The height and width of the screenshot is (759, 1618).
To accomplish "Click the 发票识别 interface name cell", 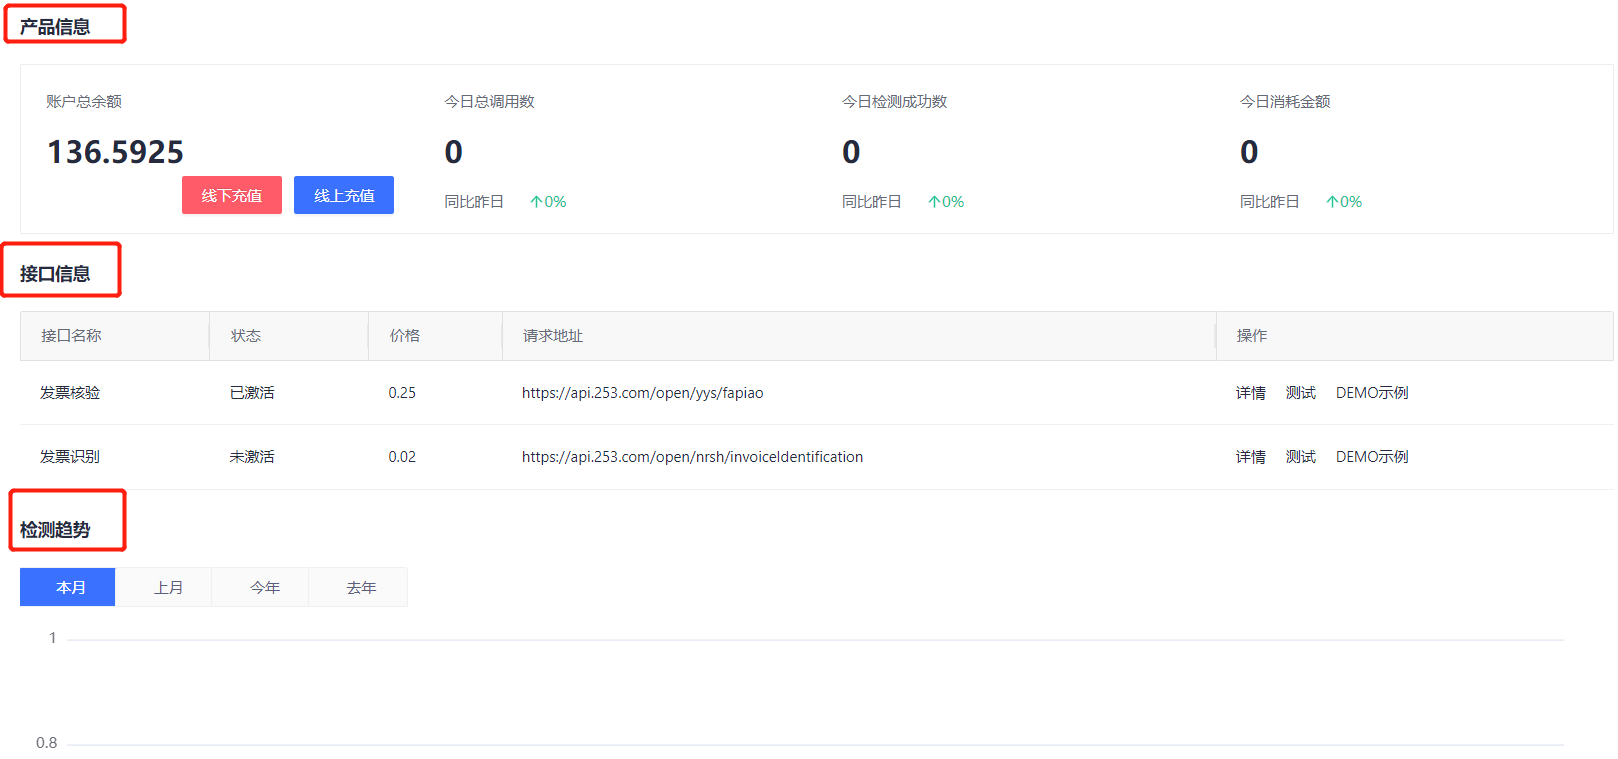I will click(x=70, y=457).
